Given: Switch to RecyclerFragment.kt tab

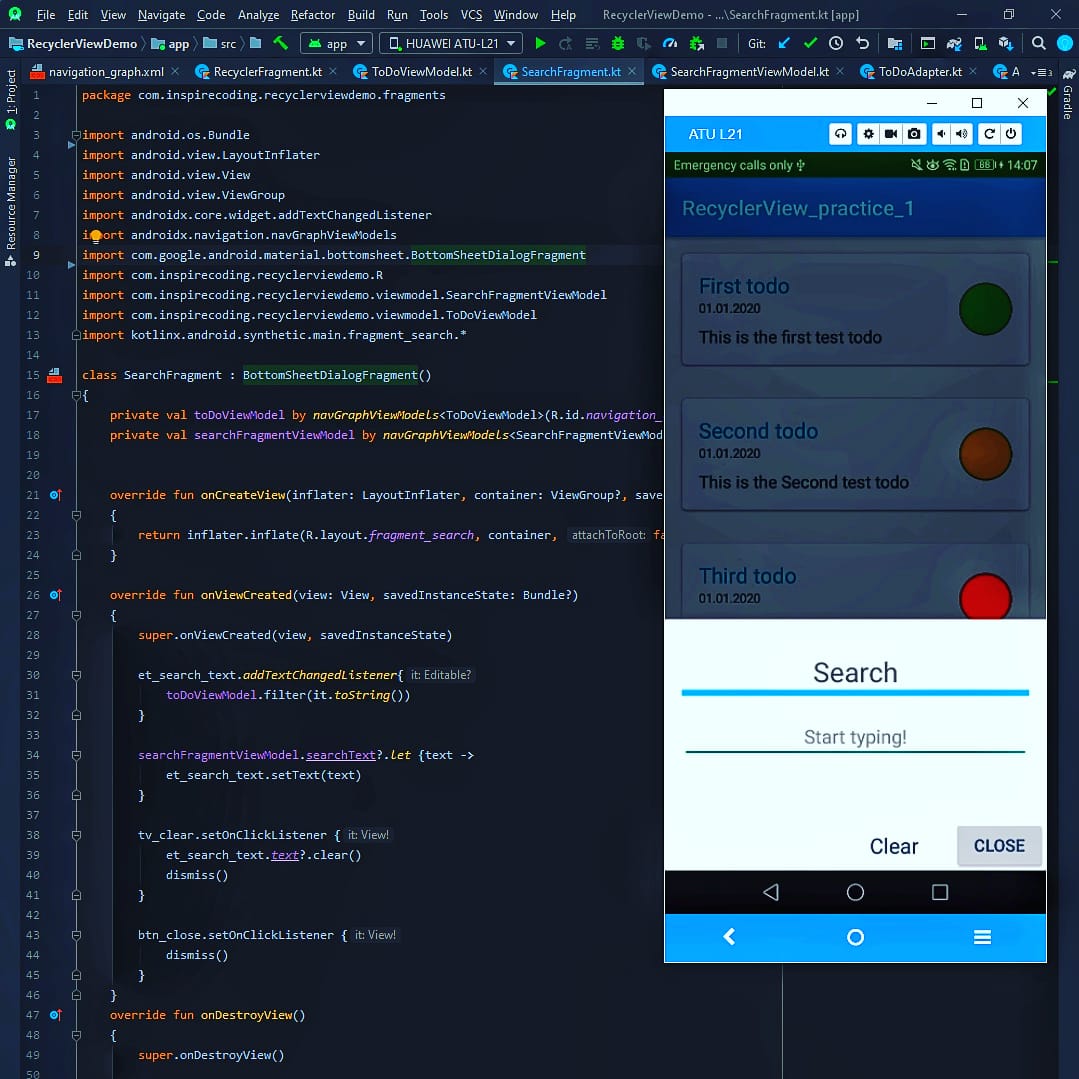Looking at the screenshot, I should (267, 72).
